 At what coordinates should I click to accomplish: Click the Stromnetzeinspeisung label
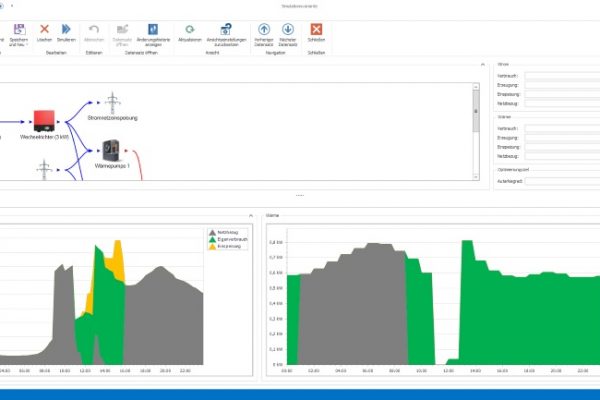[x=112, y=118]
